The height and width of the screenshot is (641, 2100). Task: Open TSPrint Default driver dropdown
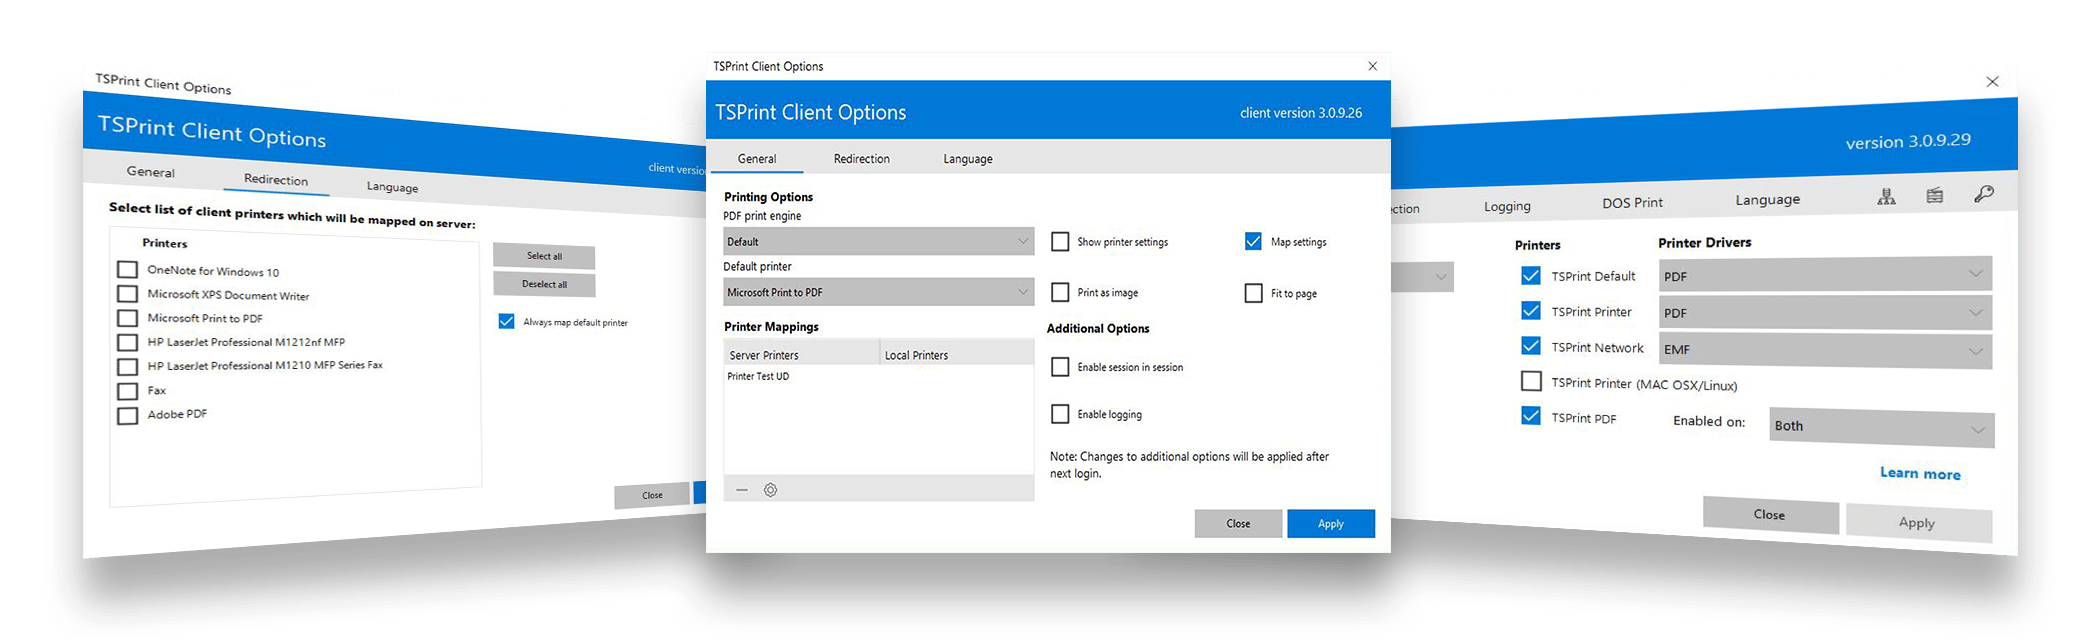pyautogui.click(x=1825, y=274)
